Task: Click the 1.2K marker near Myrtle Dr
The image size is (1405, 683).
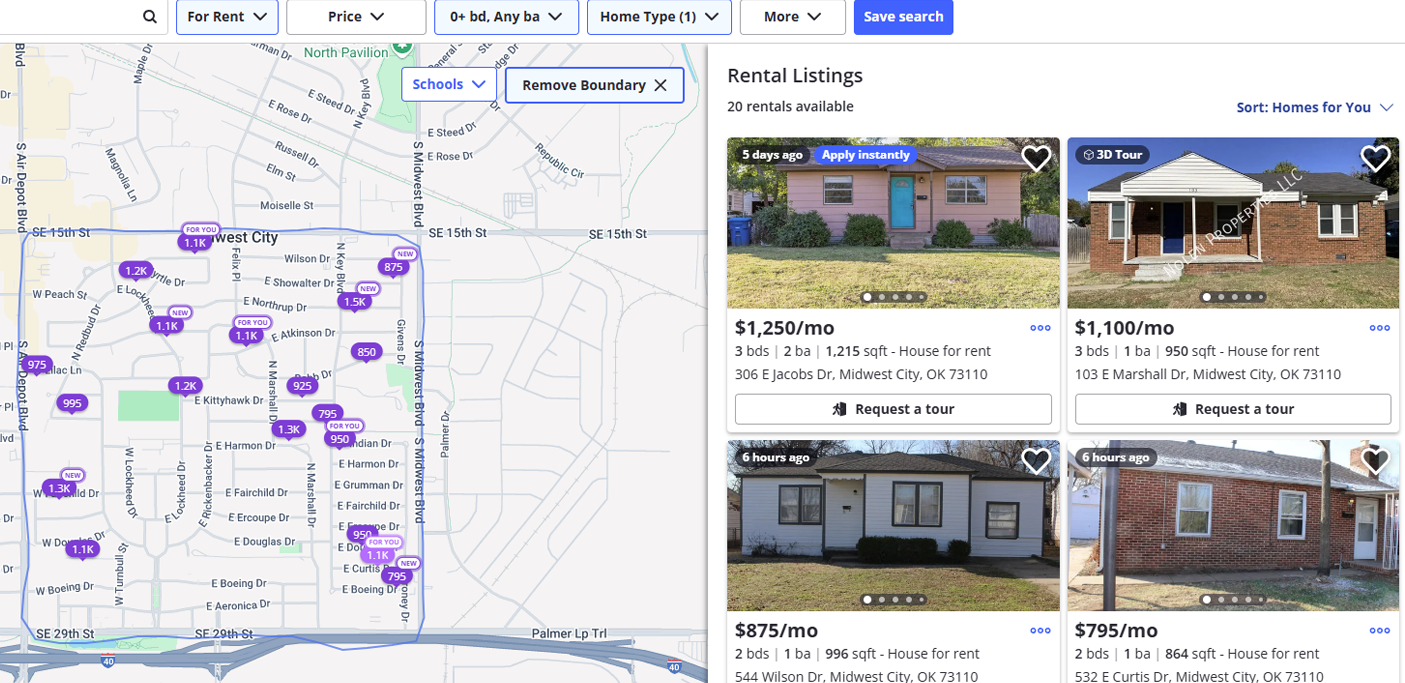Action: (x=135, y=270)
